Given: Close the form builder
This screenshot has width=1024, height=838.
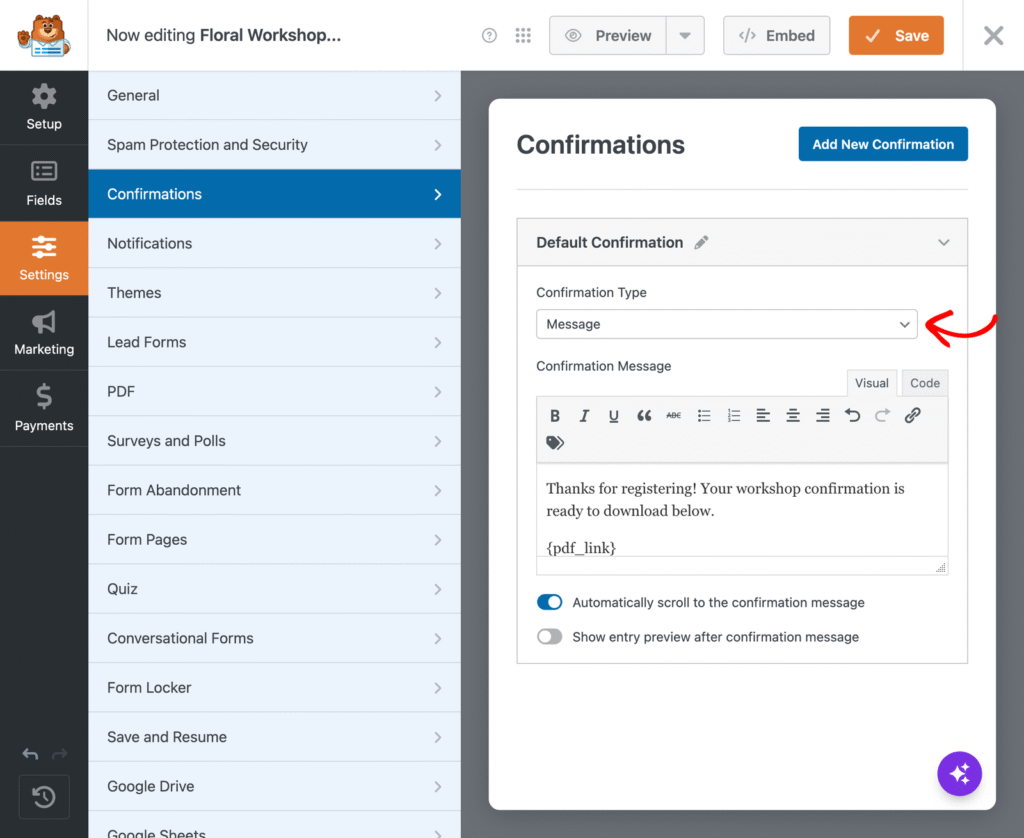Looking at the screenshot, I should [x=993, y=35].
